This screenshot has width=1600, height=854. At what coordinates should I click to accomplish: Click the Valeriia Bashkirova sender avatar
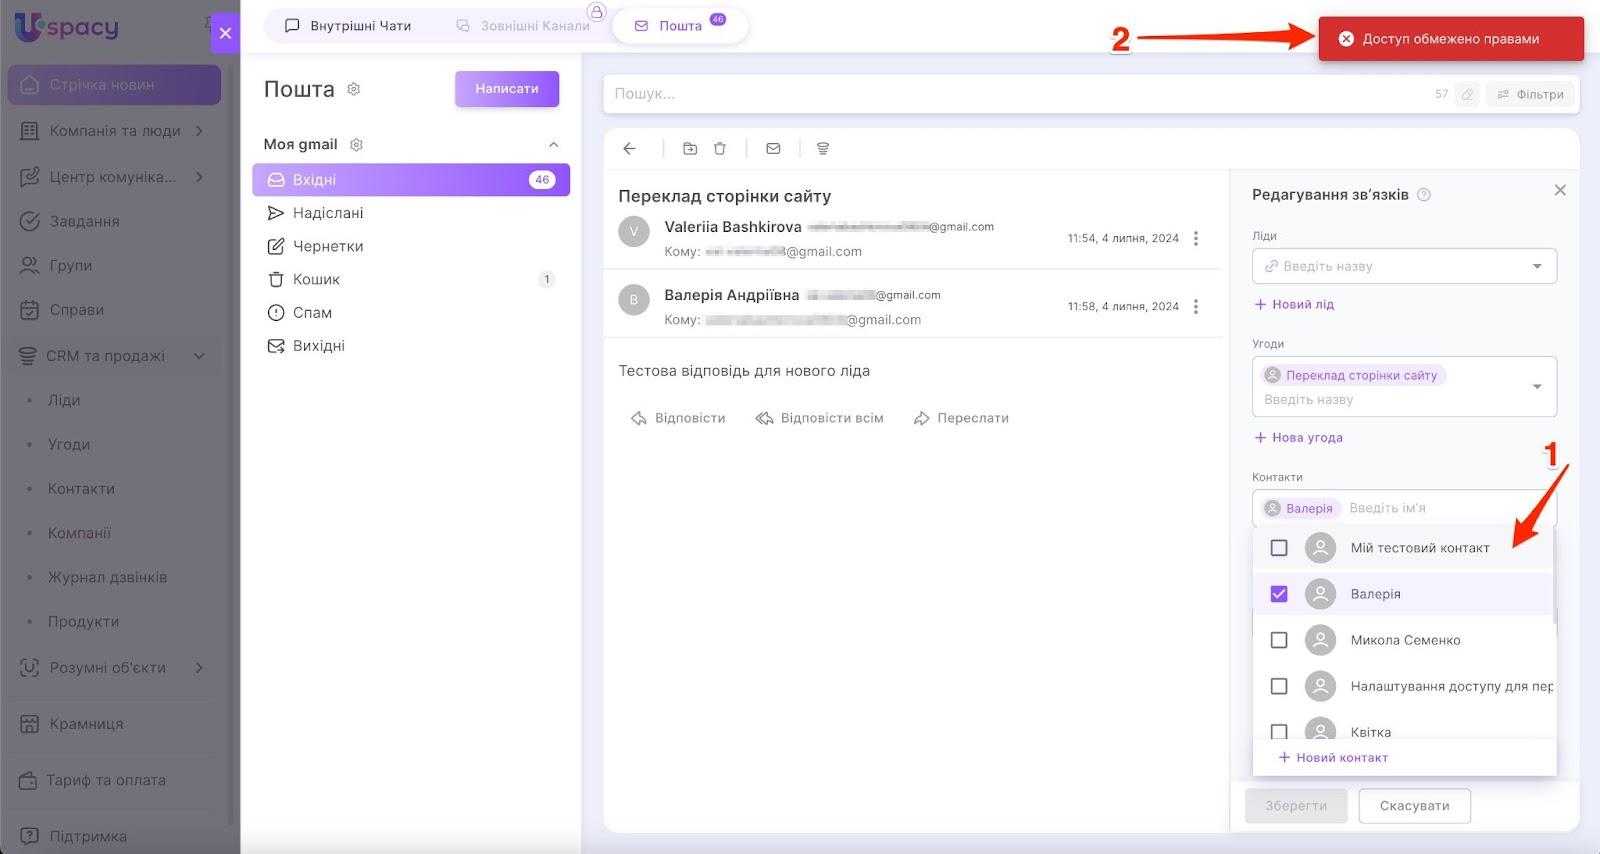tap(634, 231)
